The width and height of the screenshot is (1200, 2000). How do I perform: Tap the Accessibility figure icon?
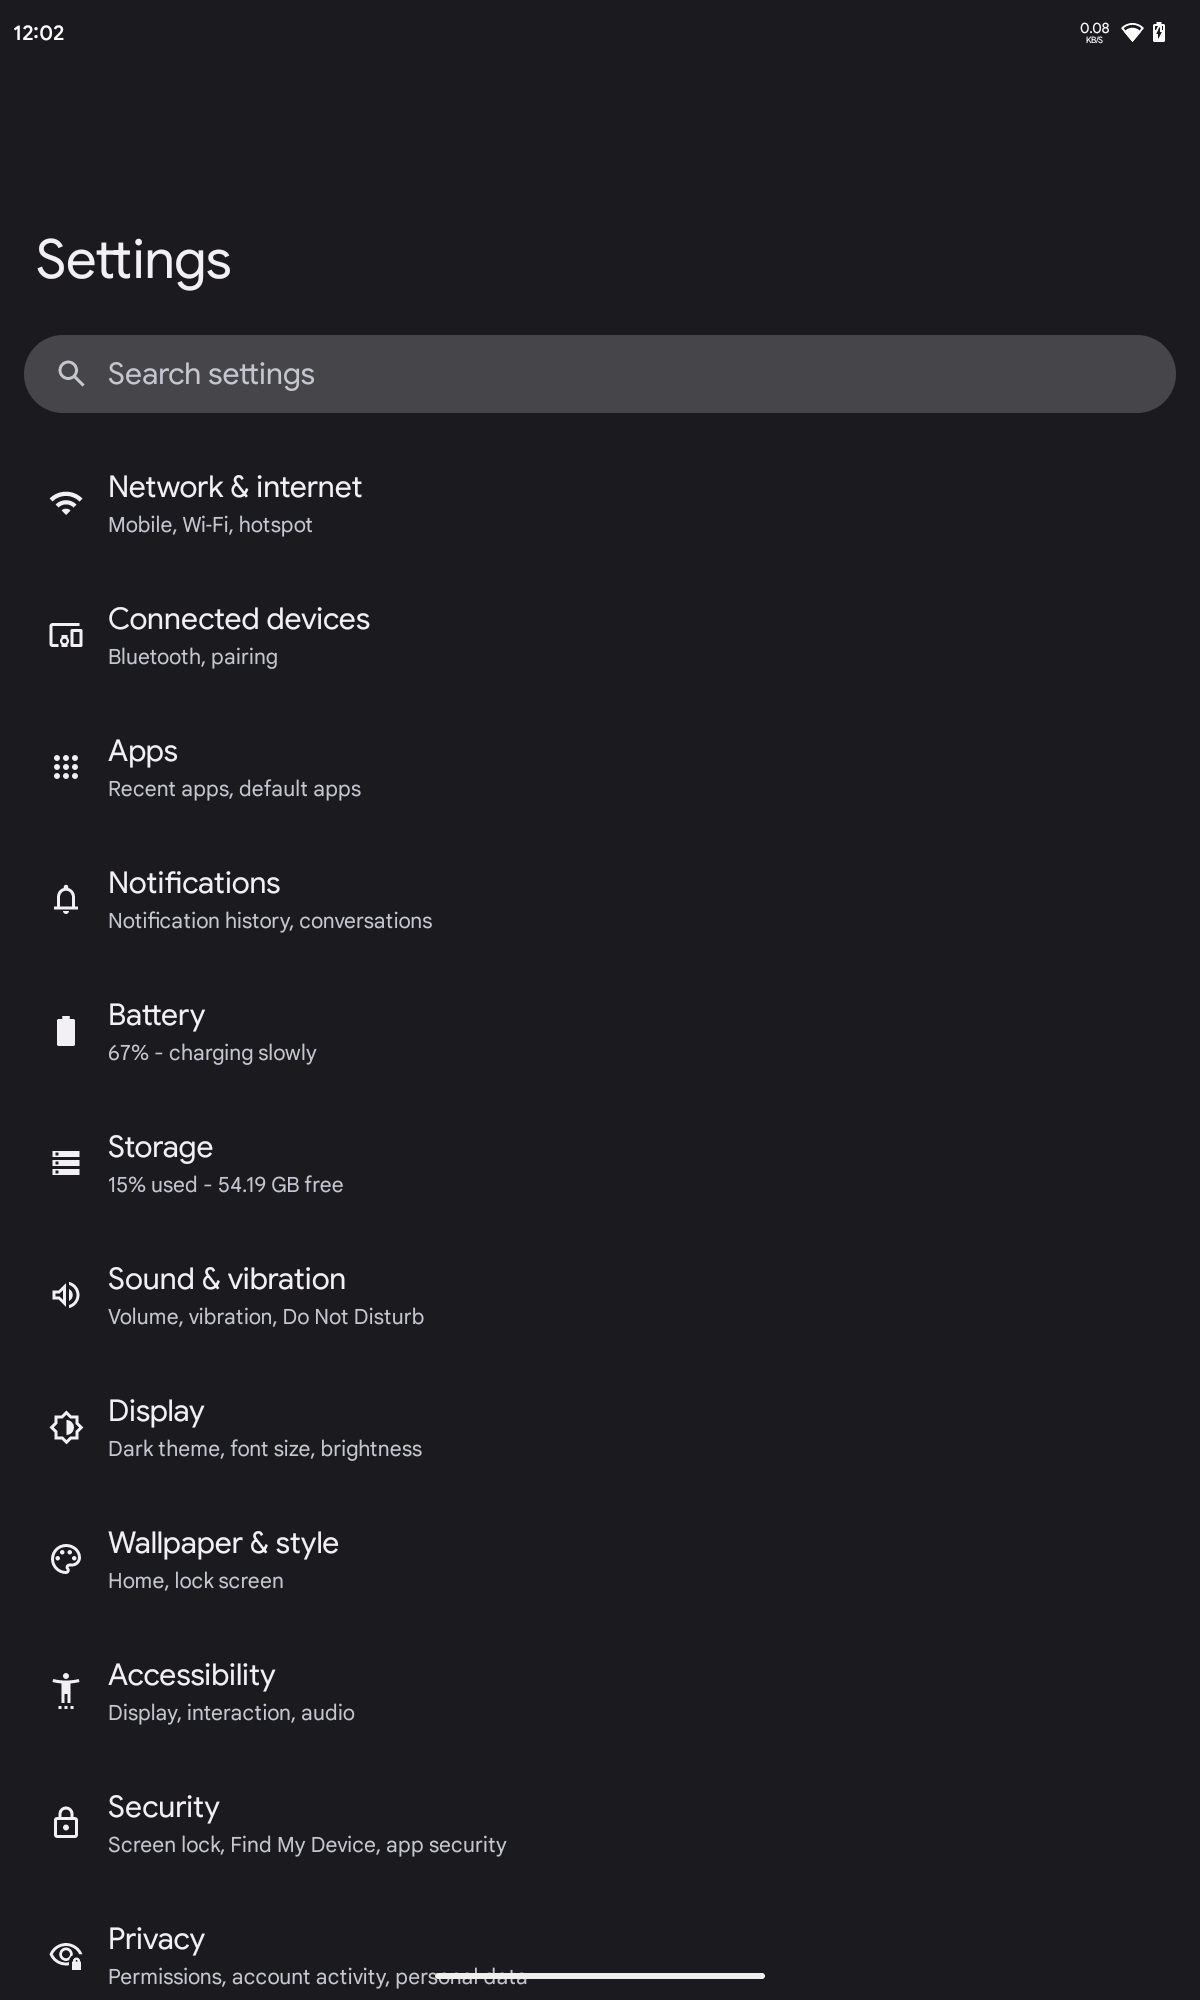66,1691
